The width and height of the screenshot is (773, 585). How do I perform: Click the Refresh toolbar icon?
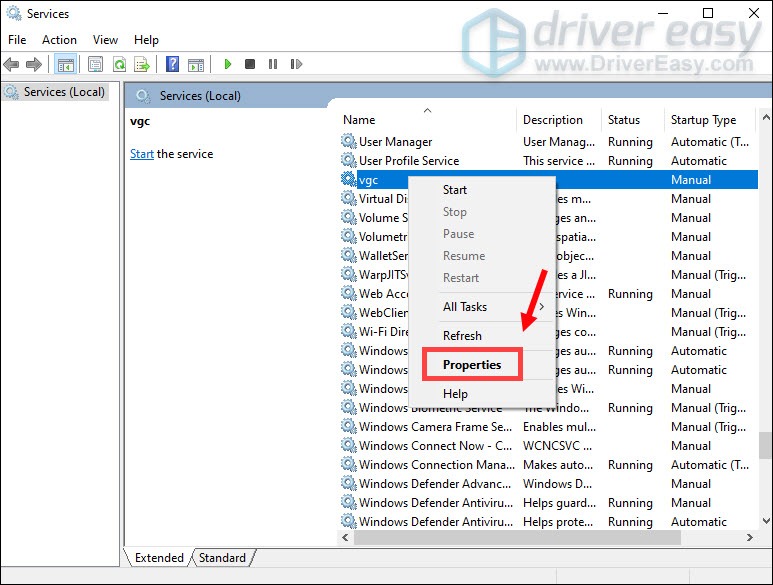[119, 65]
